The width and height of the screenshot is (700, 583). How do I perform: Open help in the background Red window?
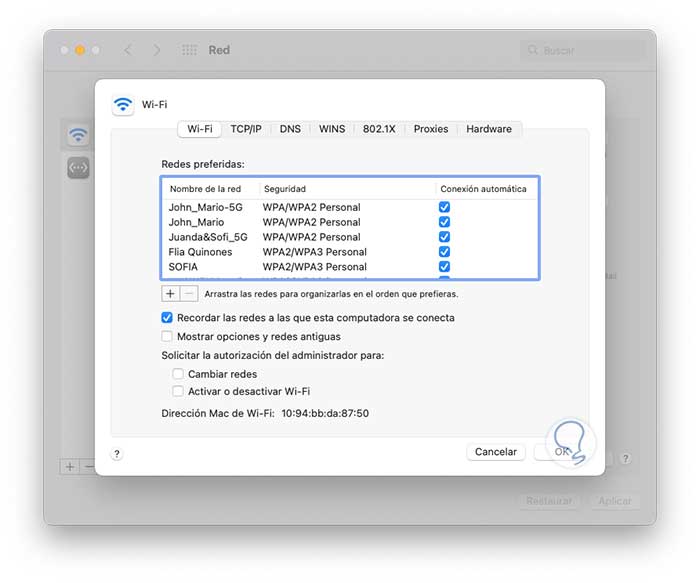coord(626,458)
